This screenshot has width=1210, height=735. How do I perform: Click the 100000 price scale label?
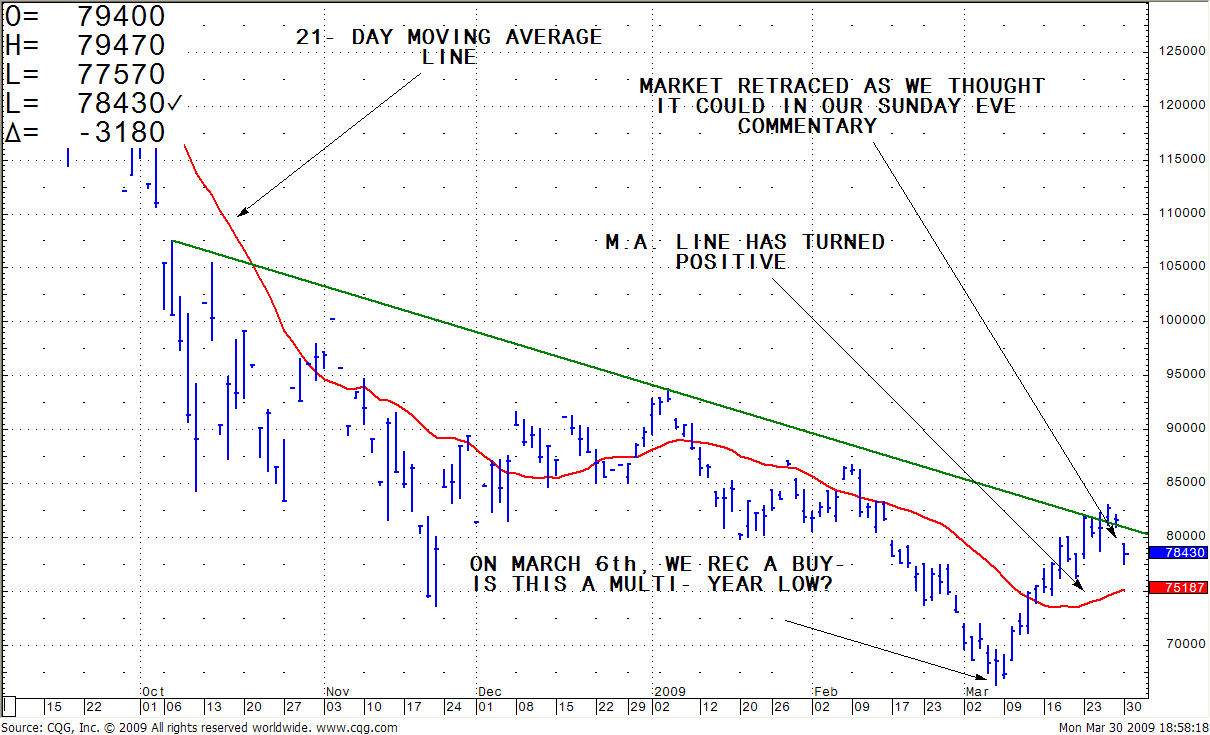pos(1176,320)
